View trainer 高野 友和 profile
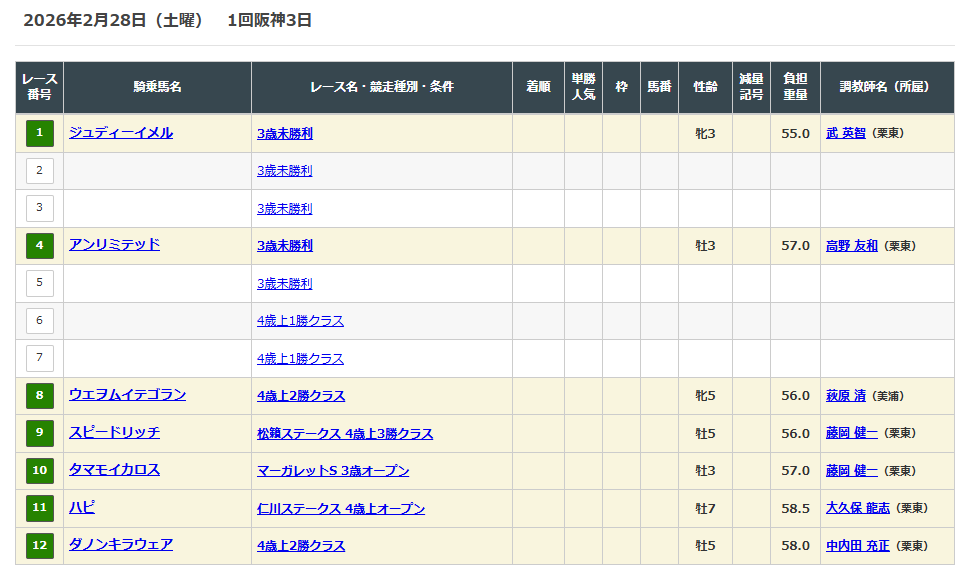Viewport: 968px width, 571px height. coord(851,246)
